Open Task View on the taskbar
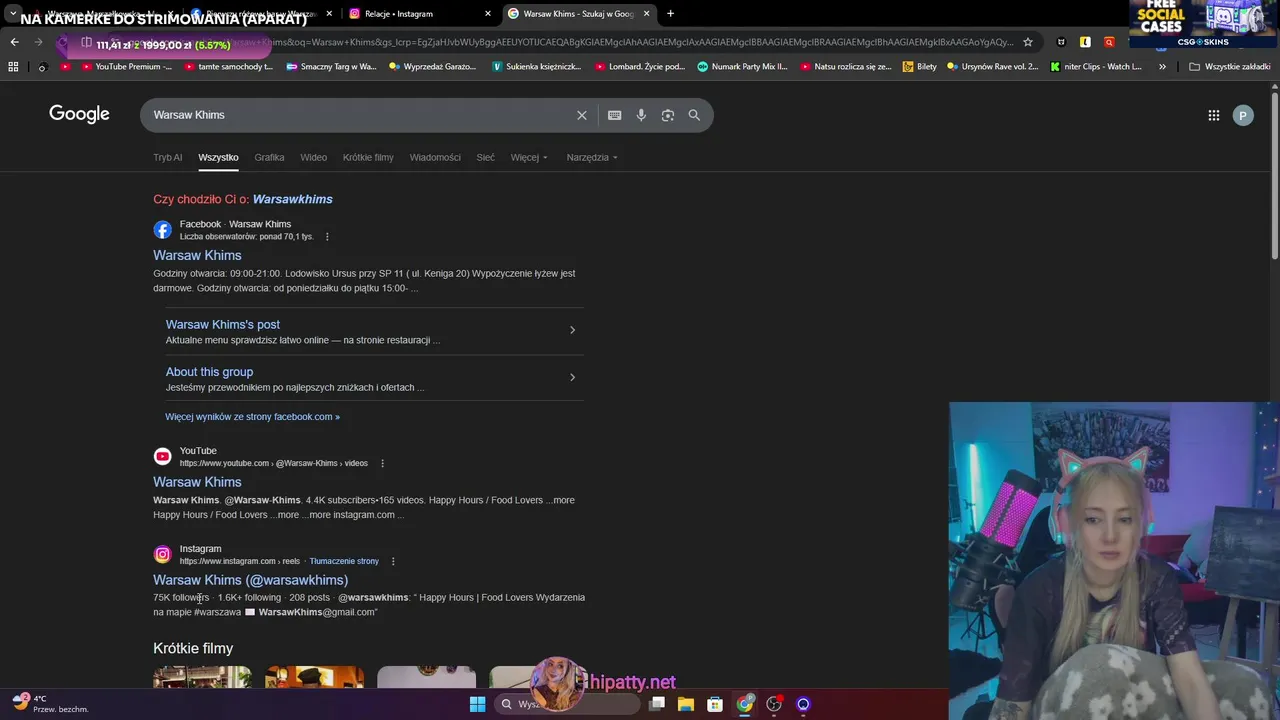 click(x=657, y=704)
